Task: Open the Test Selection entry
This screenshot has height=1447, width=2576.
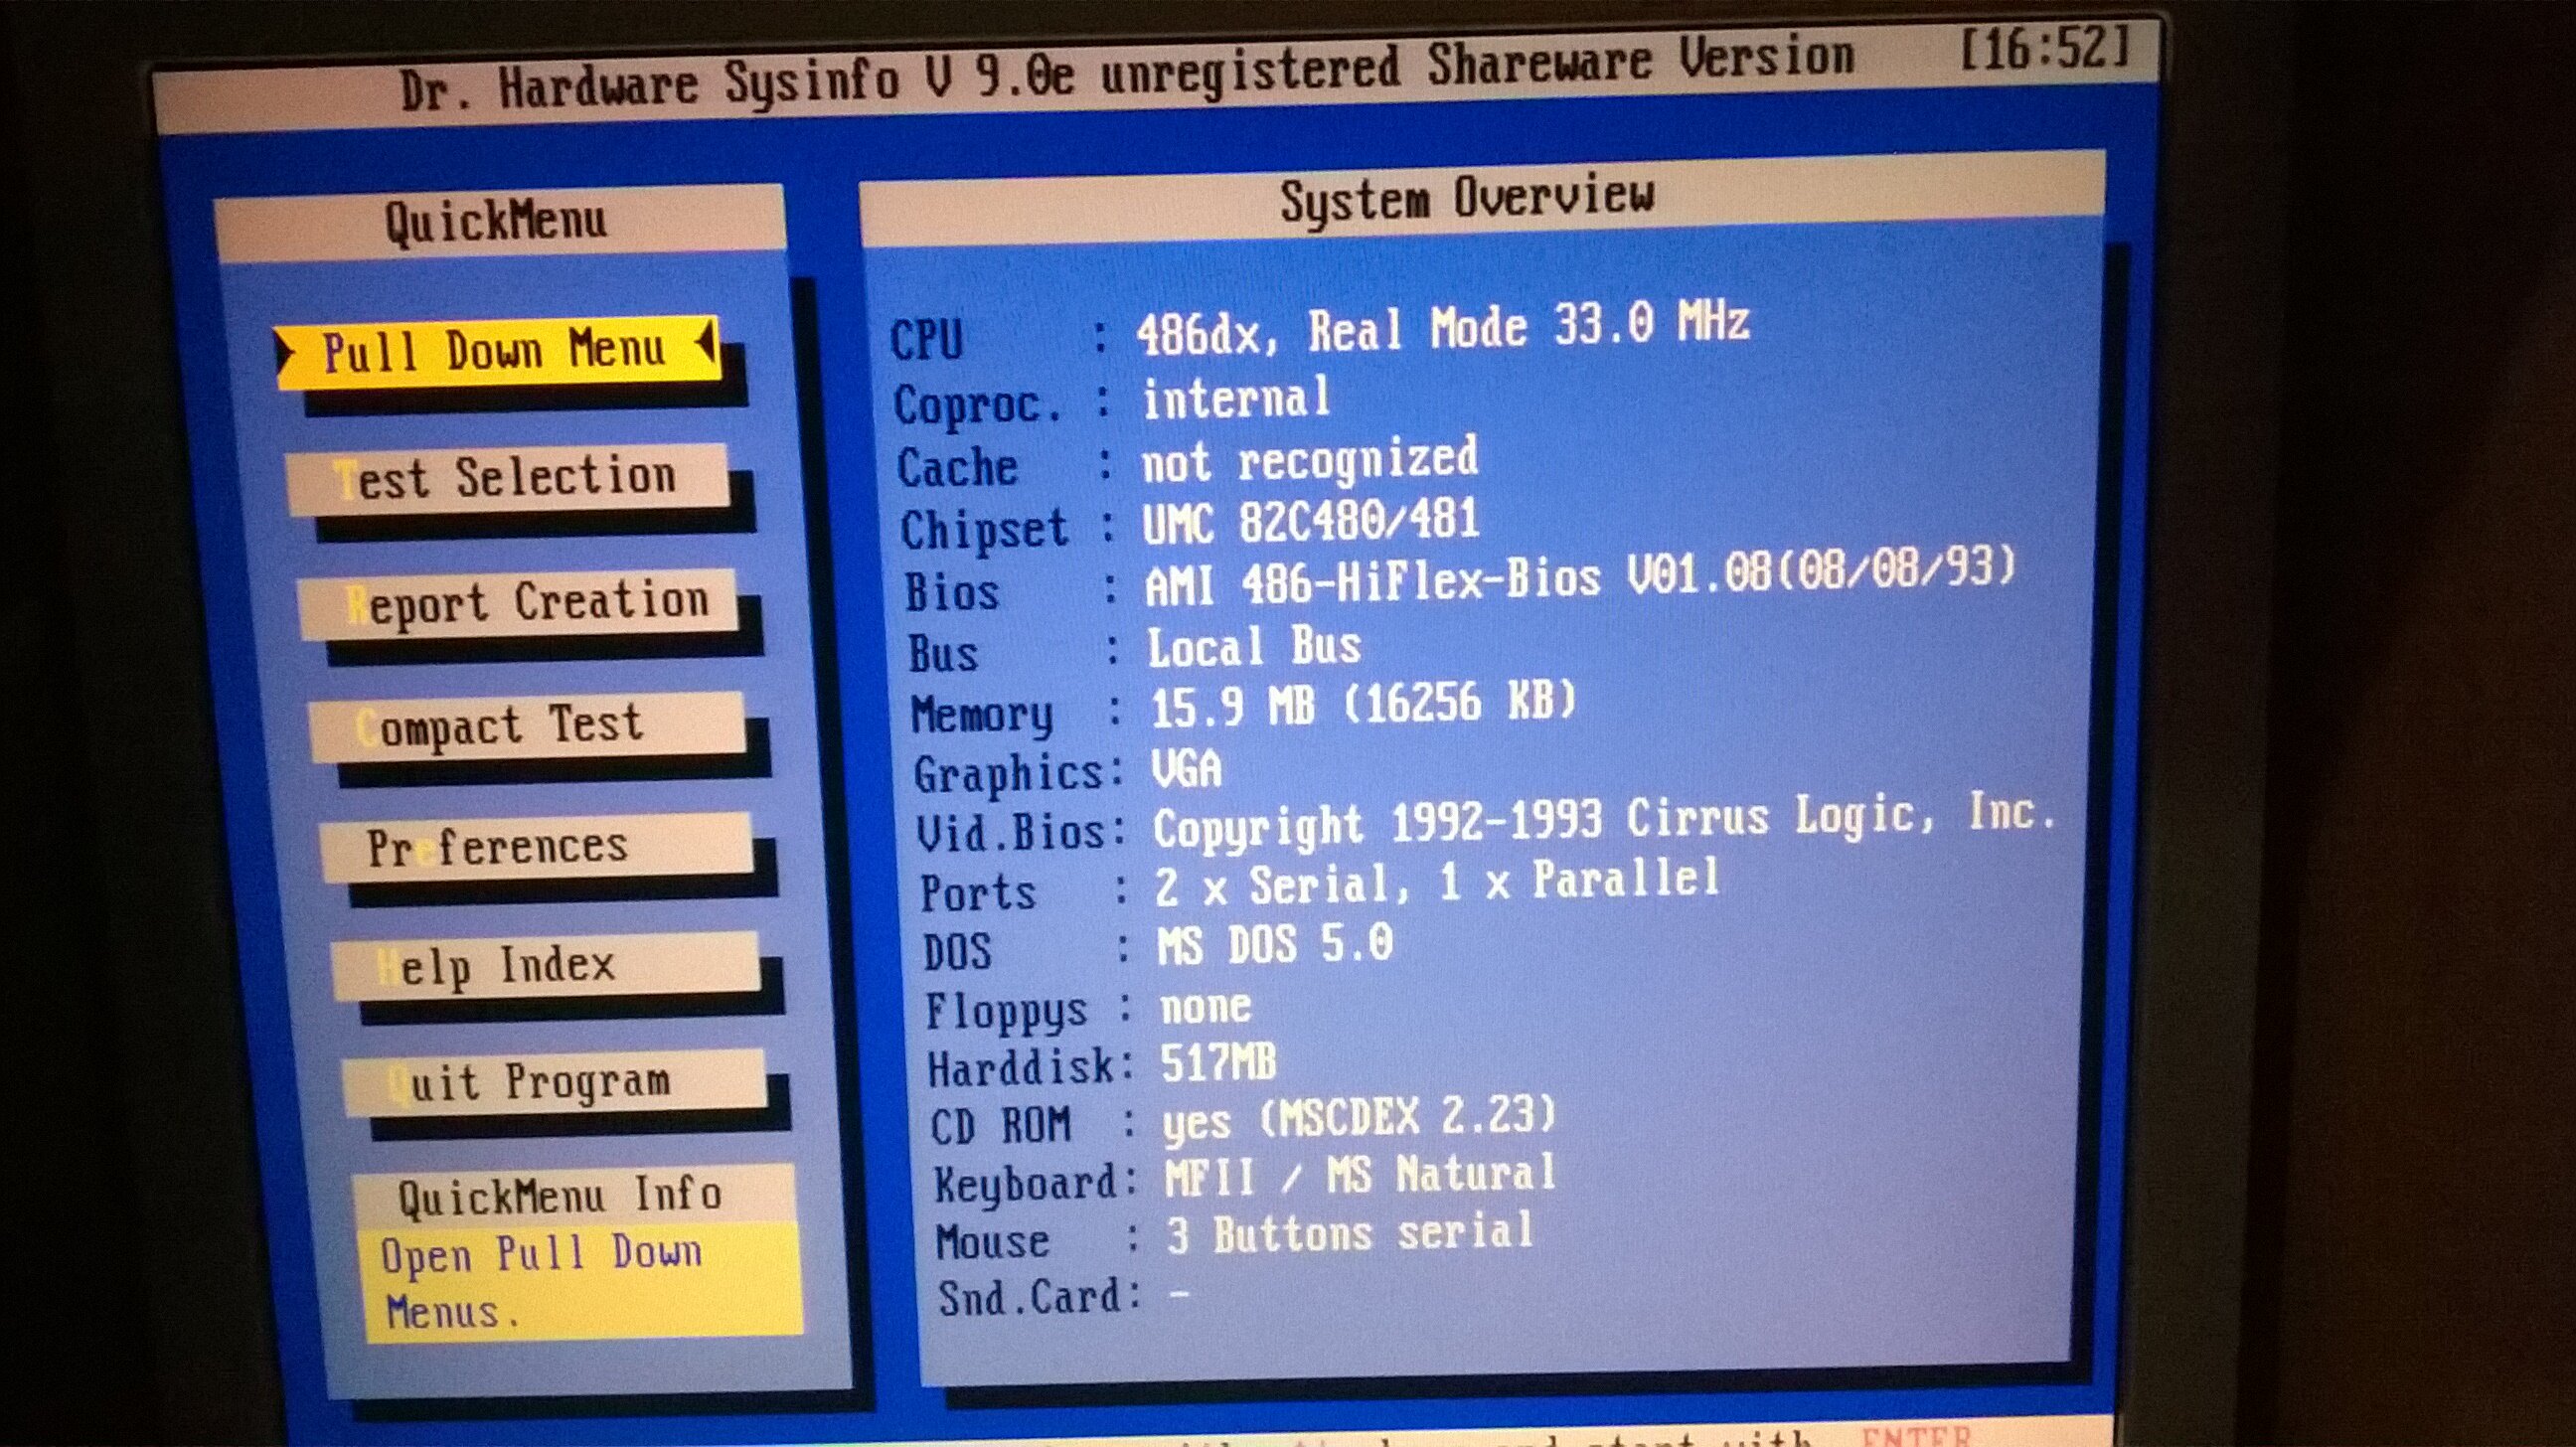Action: coord(508,478)
